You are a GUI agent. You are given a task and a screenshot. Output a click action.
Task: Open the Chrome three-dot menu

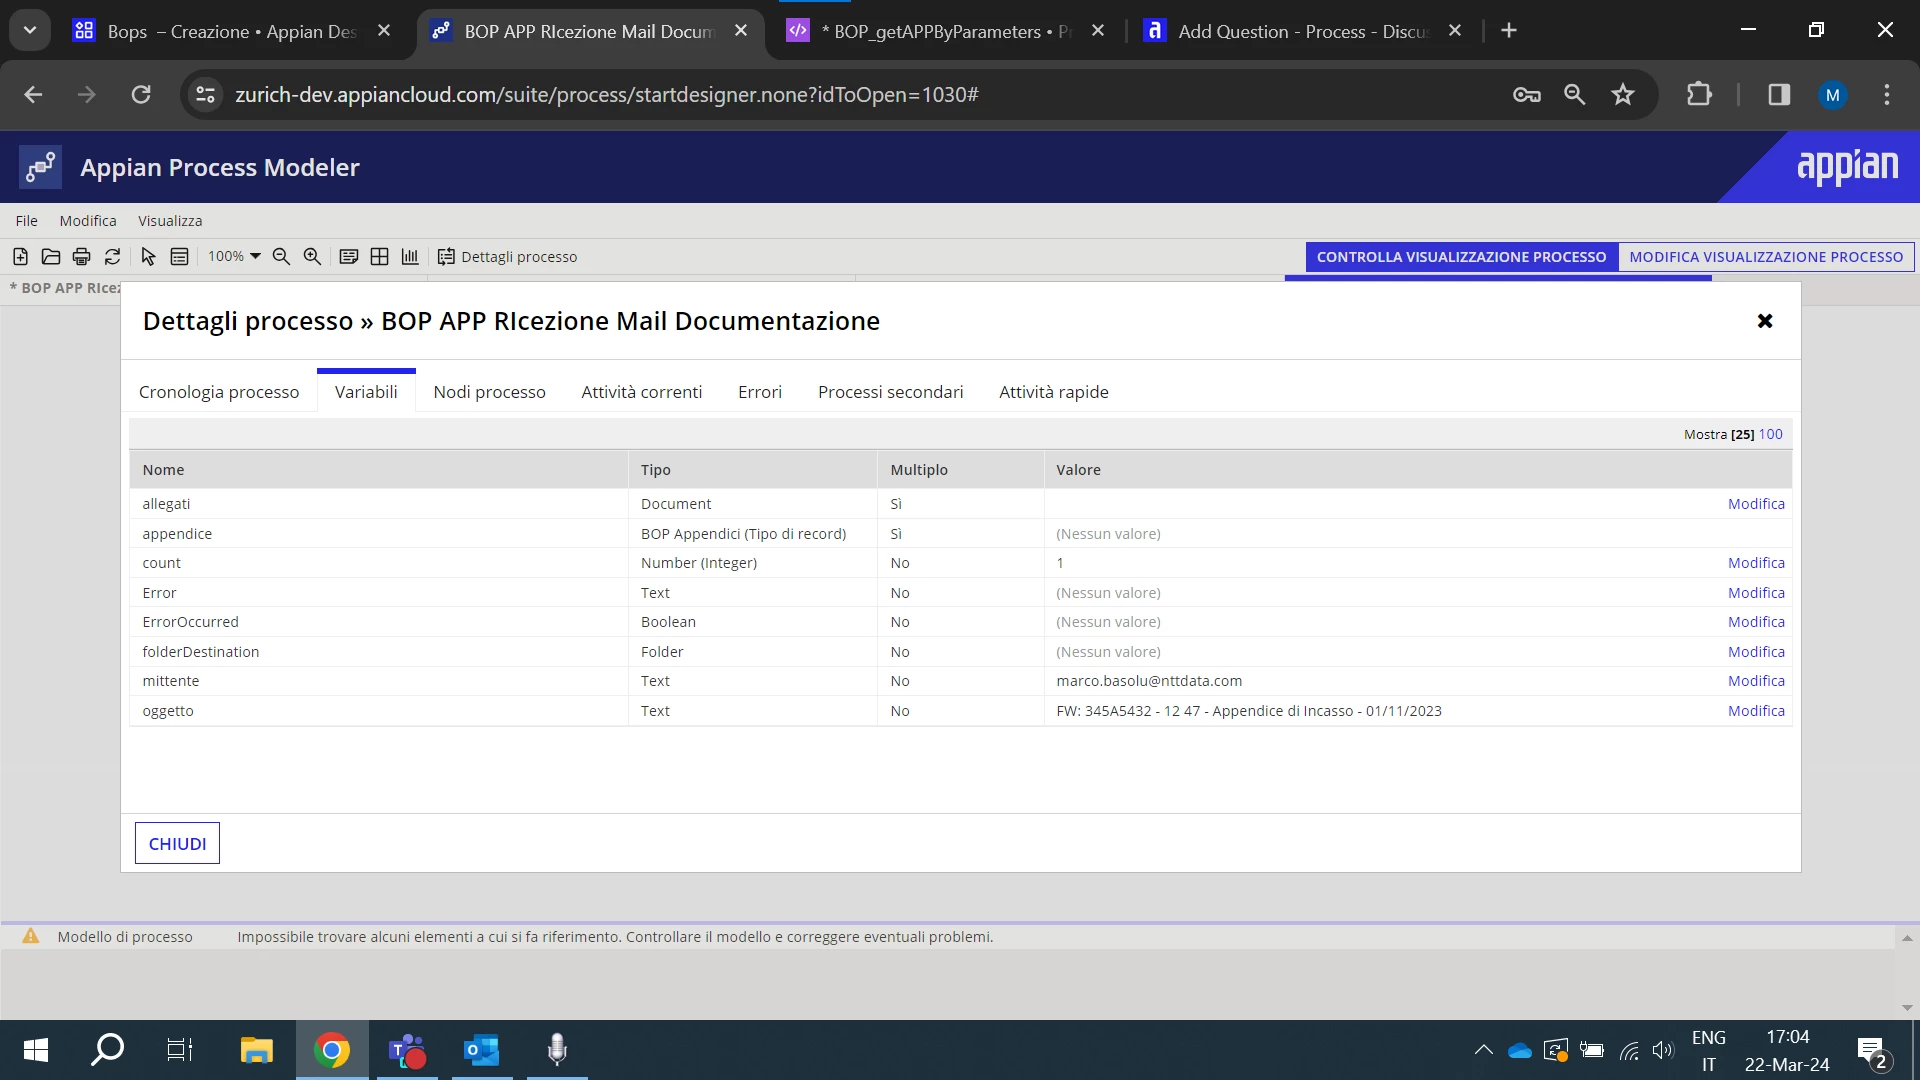1887,94
